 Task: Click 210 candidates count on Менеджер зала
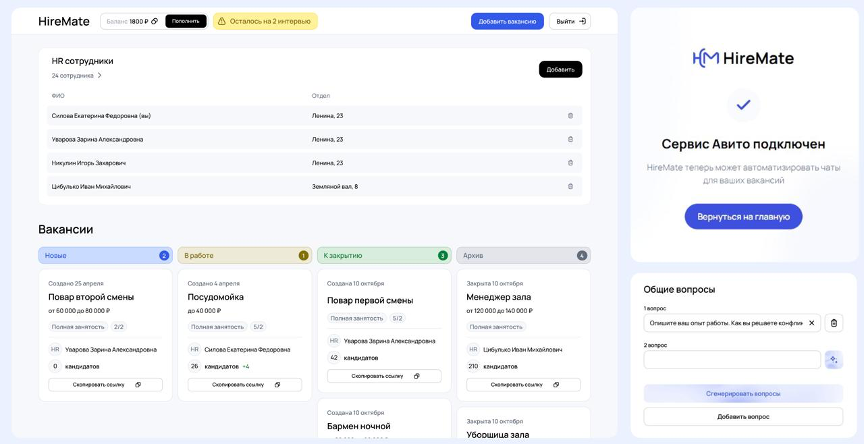473,366
